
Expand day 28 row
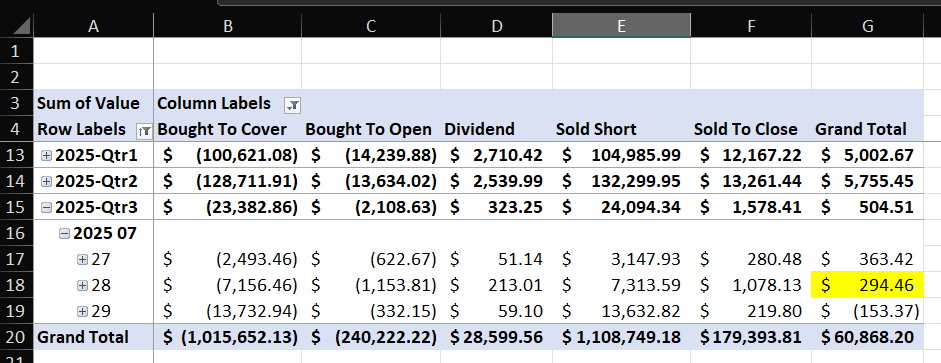click(83, 286)
